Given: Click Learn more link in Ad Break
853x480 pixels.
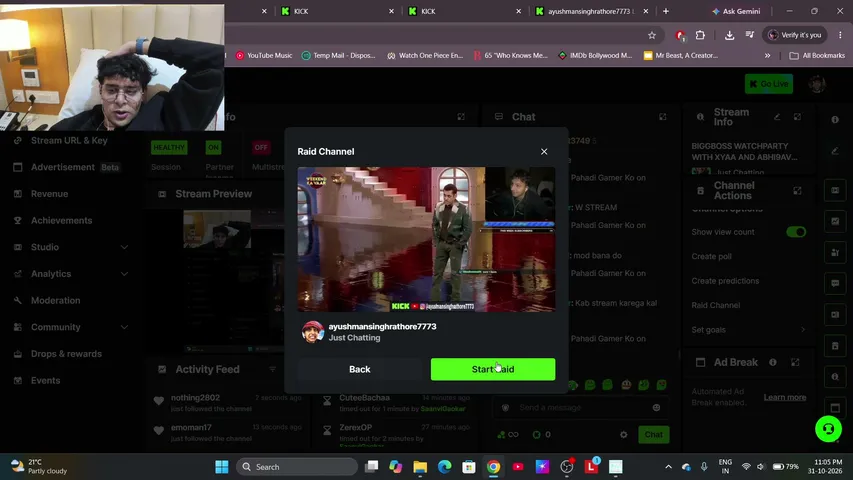Looking at the screenshot, I should pos(785,397).
